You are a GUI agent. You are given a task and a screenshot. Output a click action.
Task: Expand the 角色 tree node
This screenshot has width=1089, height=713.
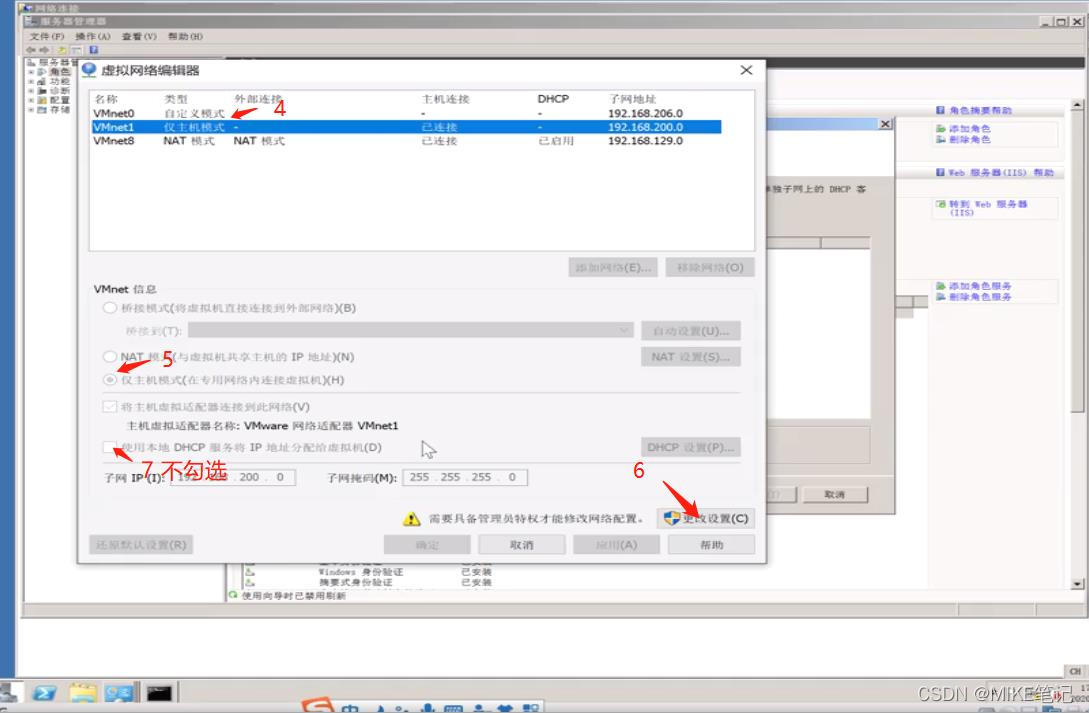coord(31,72)
